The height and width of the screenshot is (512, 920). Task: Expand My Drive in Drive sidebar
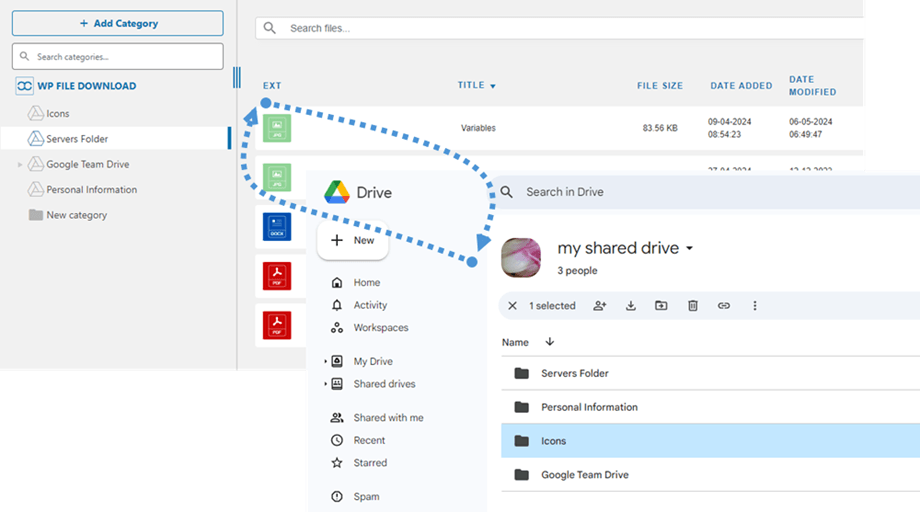[325, 362]
